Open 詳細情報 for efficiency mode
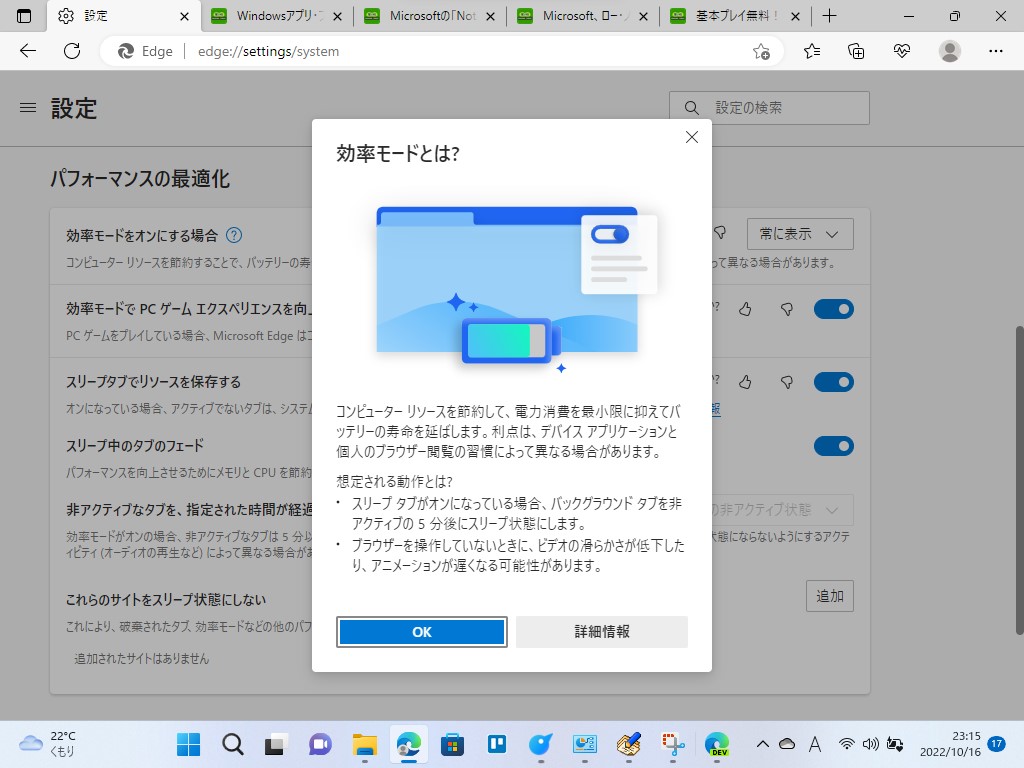 (x=602, y=631)
